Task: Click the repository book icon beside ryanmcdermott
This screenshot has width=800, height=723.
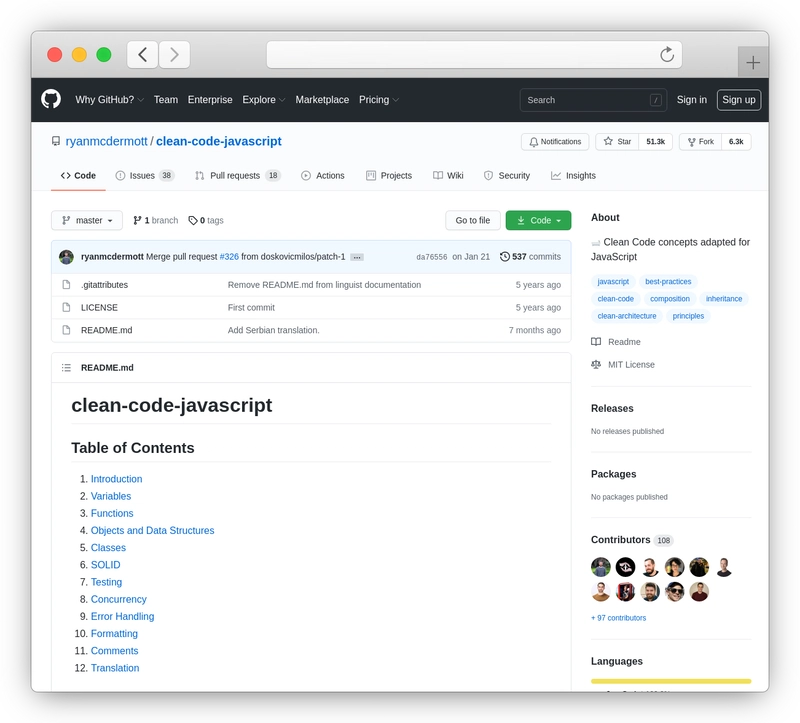Action: tap(56, 141)
